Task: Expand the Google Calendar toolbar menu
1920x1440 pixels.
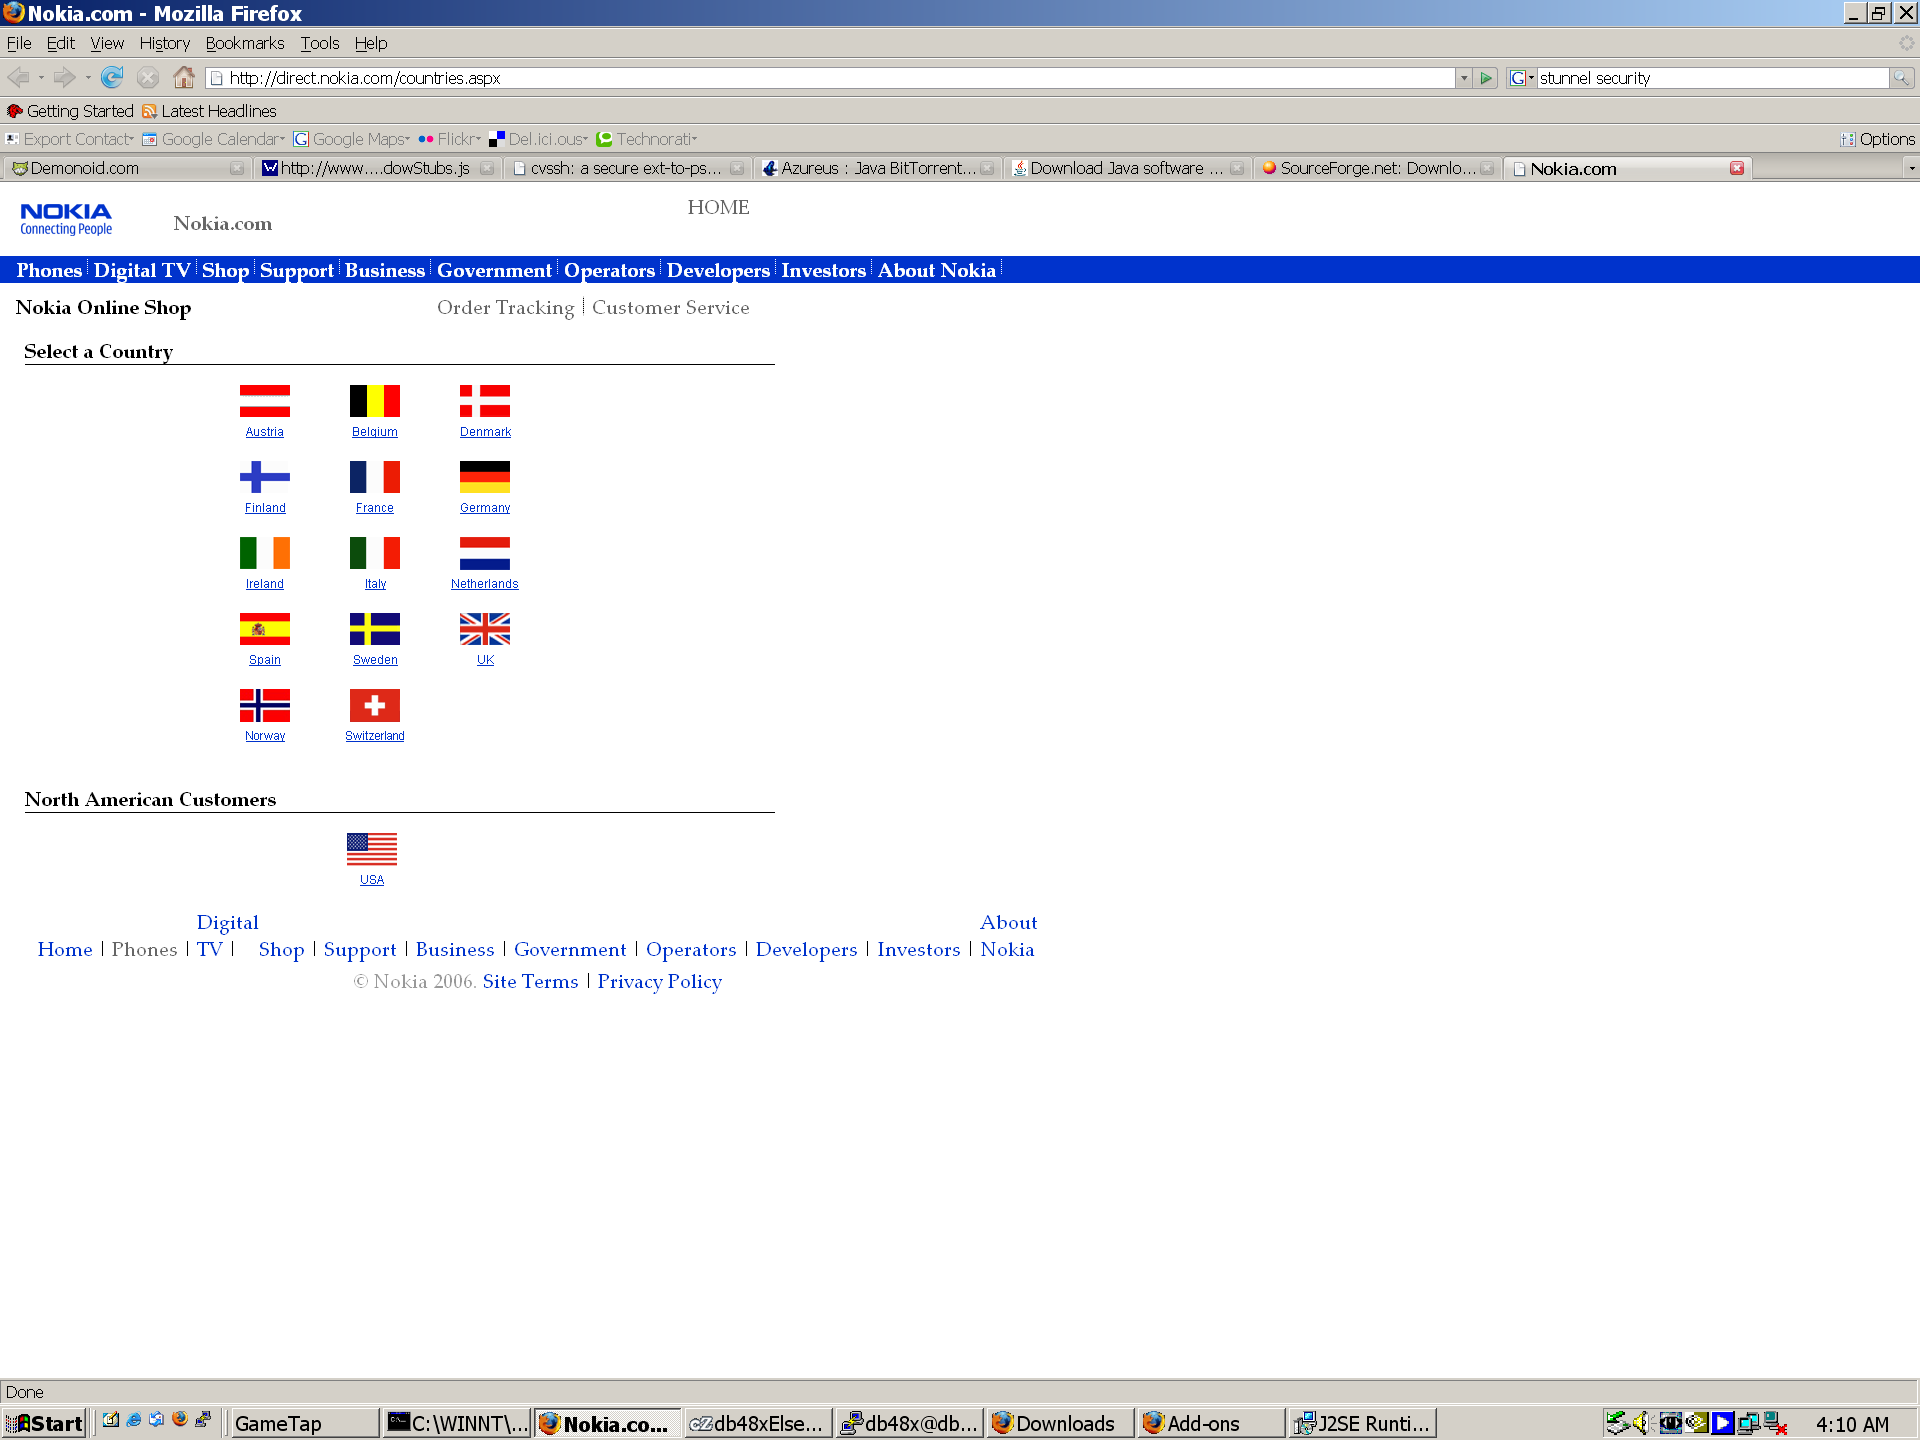Action: (x=214, y=139)
